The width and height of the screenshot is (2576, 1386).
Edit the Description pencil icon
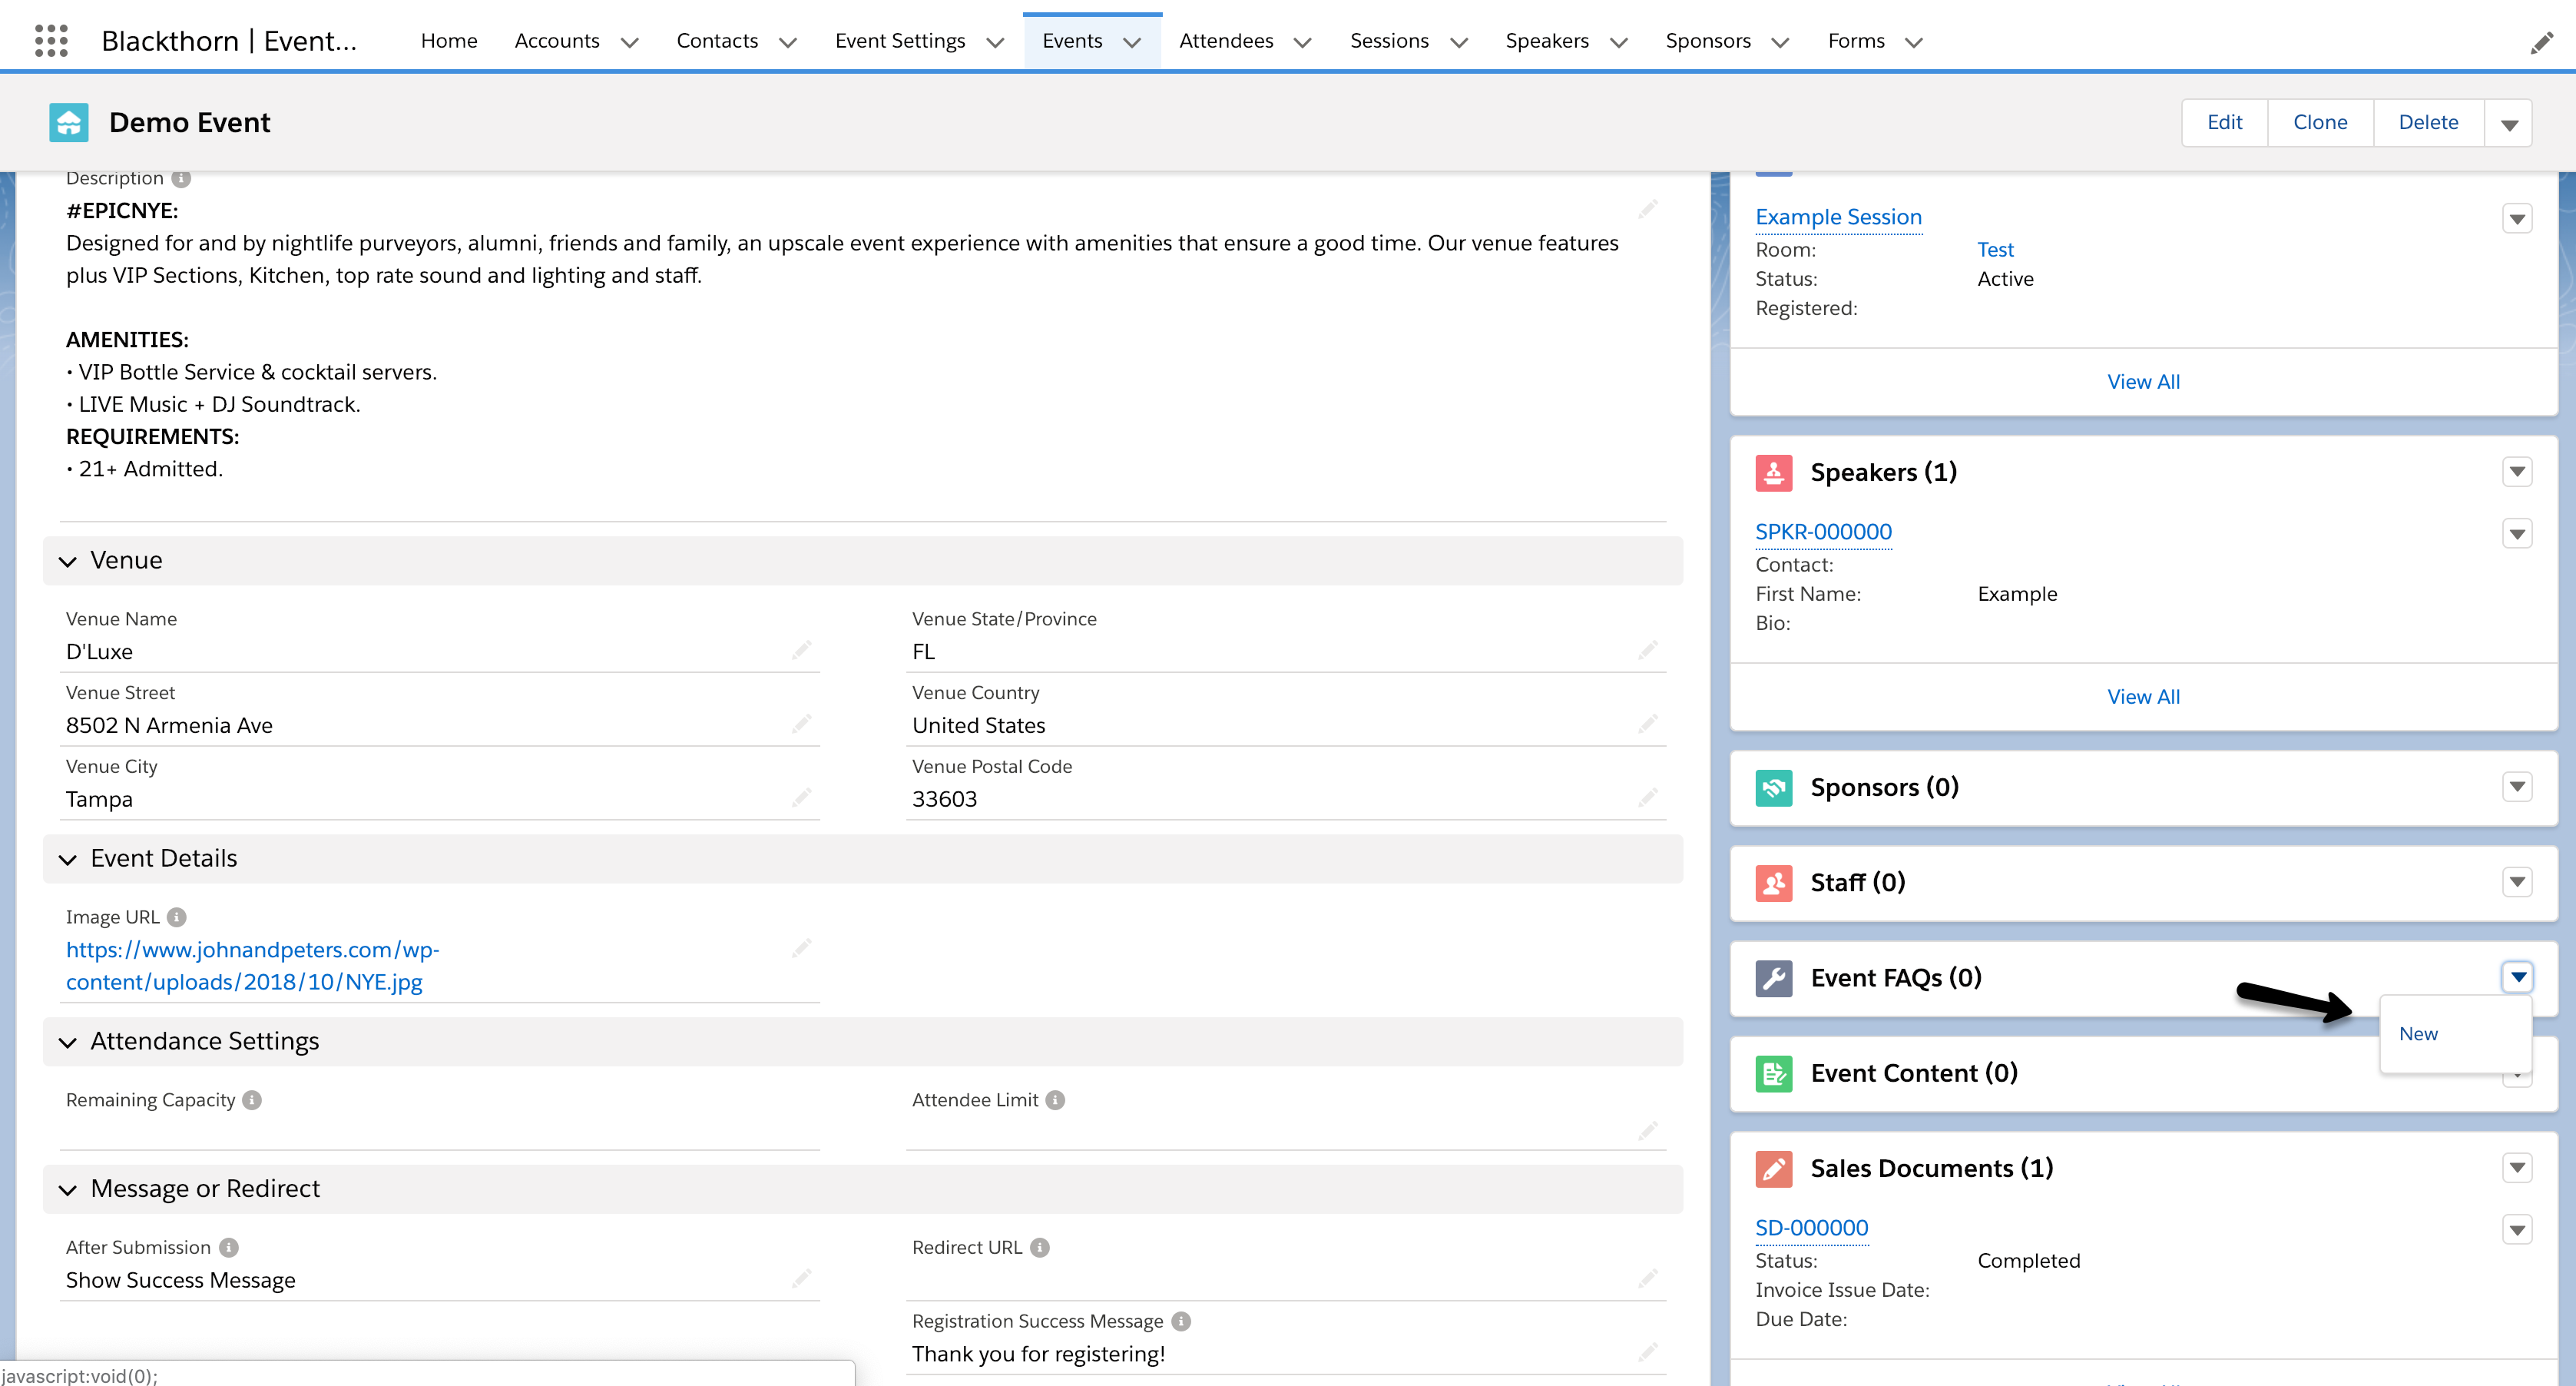tap(1648, 209)
